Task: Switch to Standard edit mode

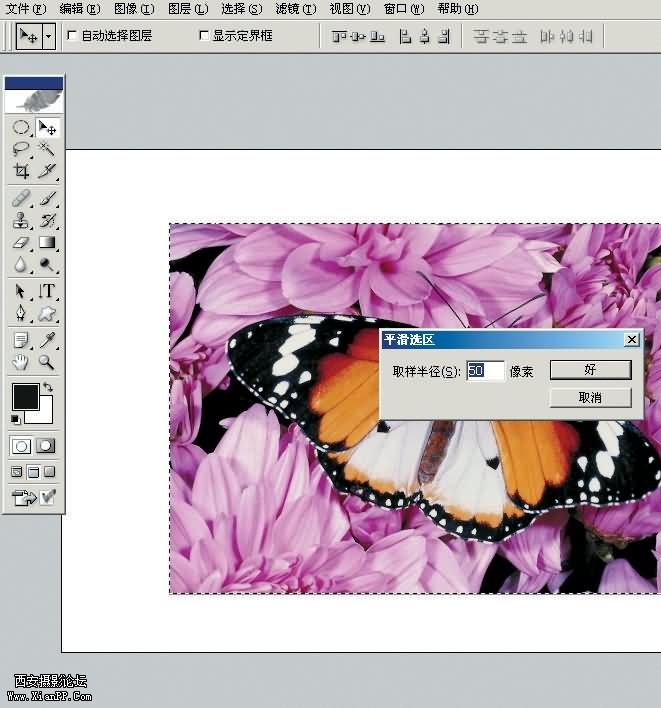Action: [x=21, y=446]
